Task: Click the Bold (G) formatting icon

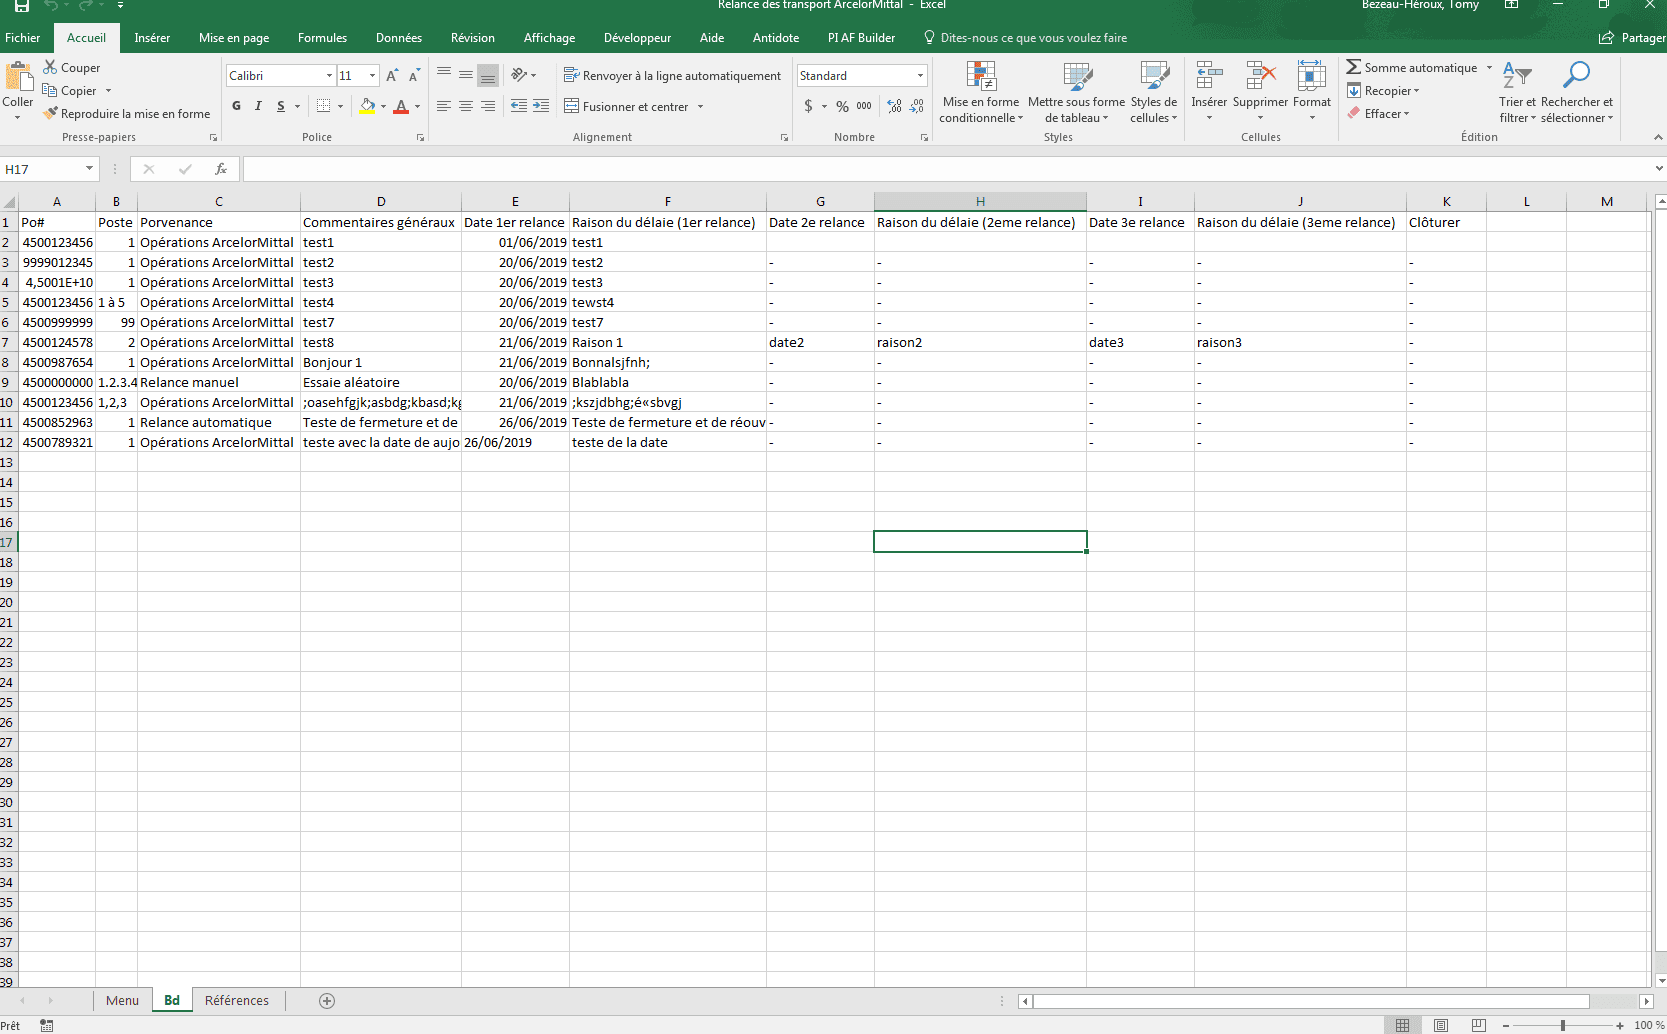Action: [236, 106]
